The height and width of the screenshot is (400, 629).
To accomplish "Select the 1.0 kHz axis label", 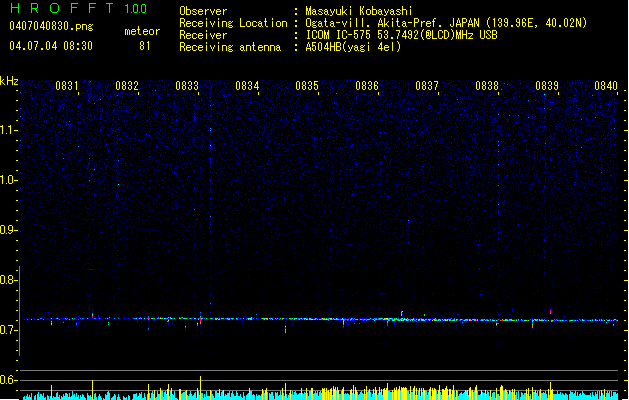I will click(x=8, y=180).
